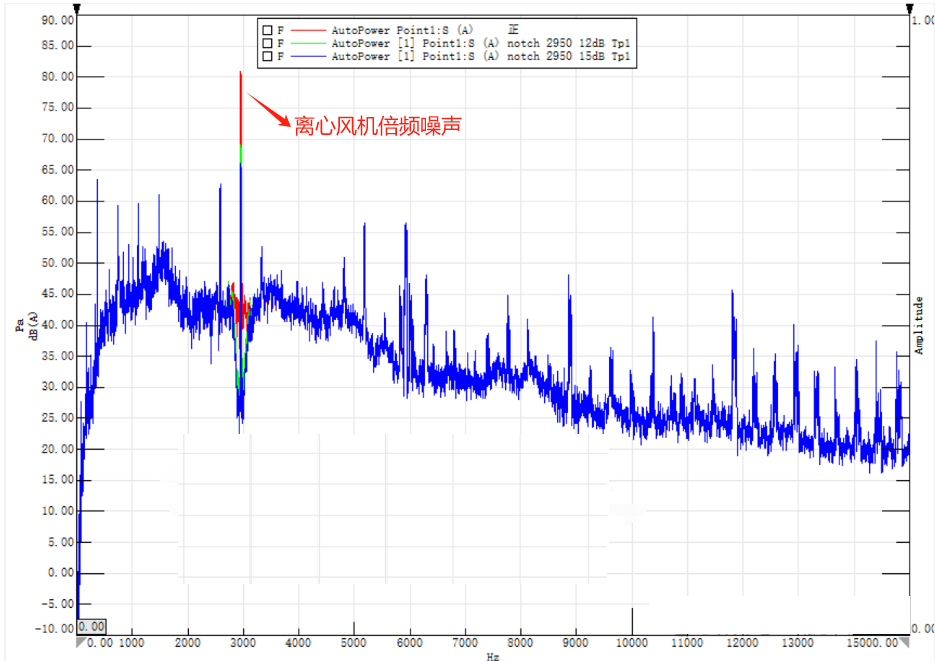Click the blue line swatch in legend
Screen dimensions: 935x661
(x=307, y=57)
